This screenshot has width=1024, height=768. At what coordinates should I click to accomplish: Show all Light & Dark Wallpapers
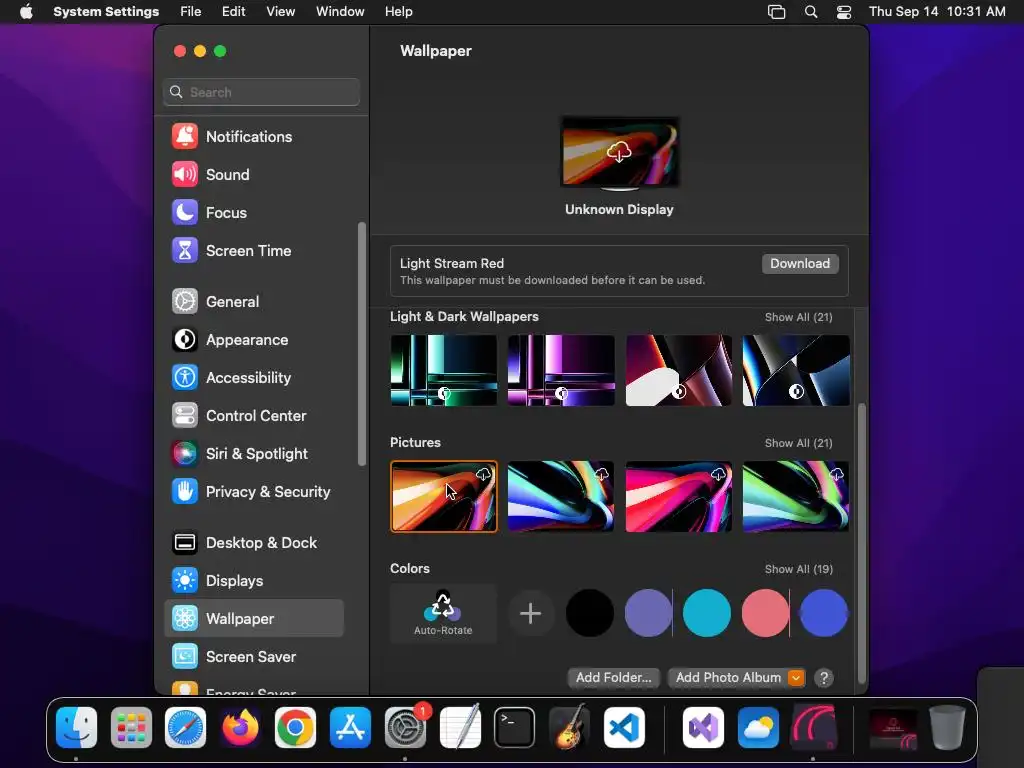pos(798,317)
